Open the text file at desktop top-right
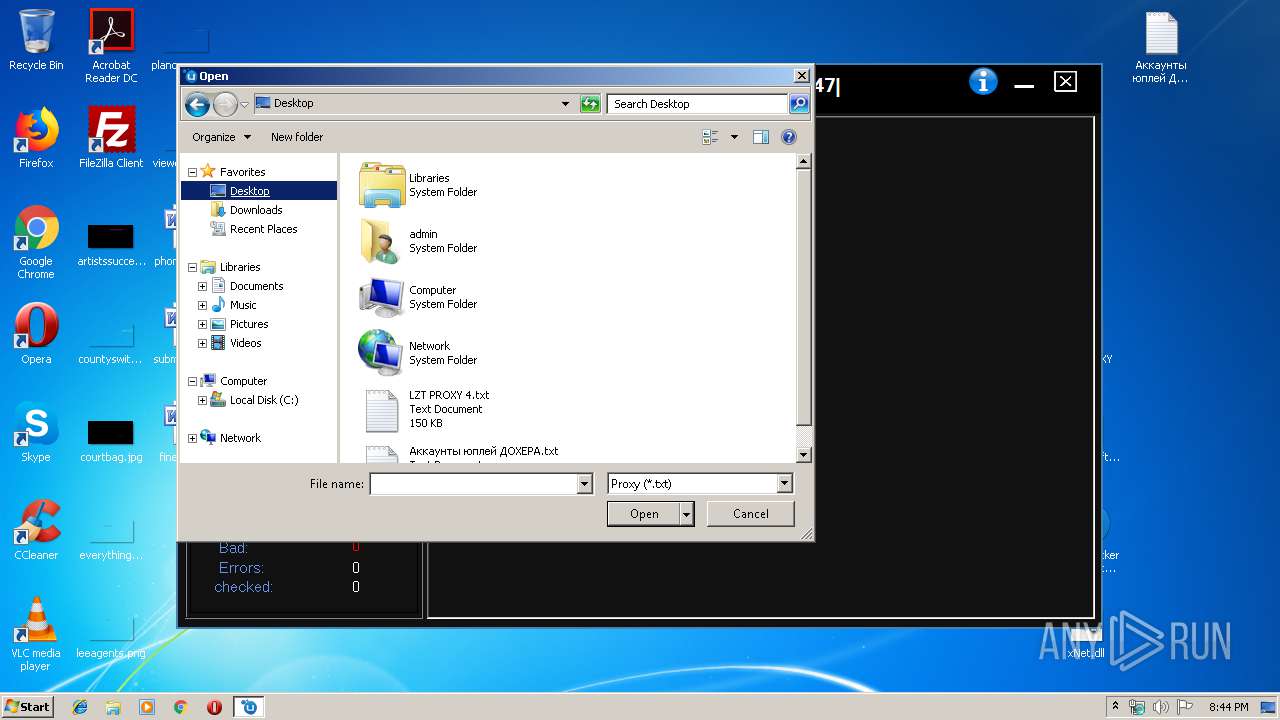 point(1160,47)
